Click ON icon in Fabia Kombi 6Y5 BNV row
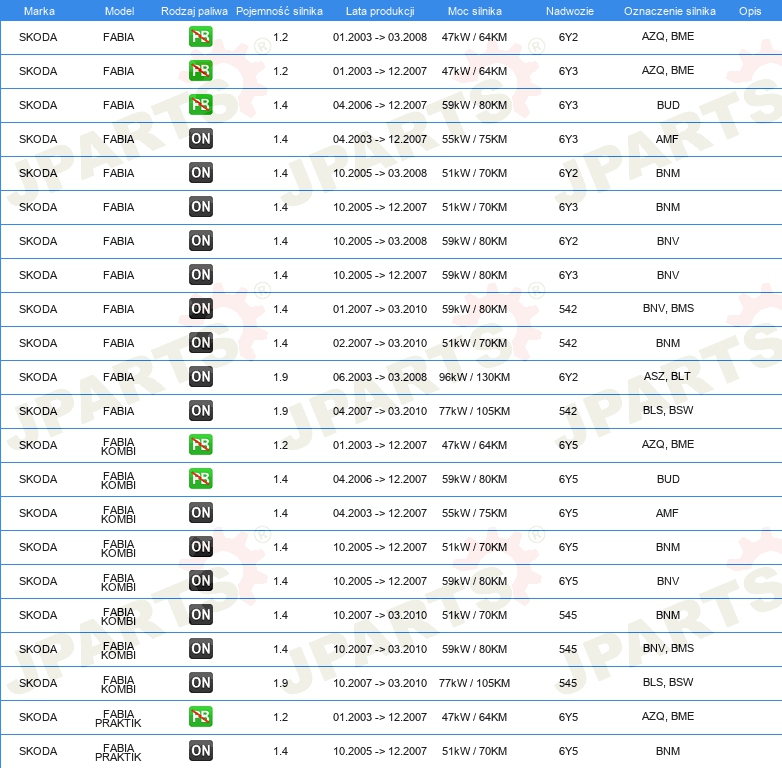The height and width of the screenshot is (768, 782). [x=200, y=580]
